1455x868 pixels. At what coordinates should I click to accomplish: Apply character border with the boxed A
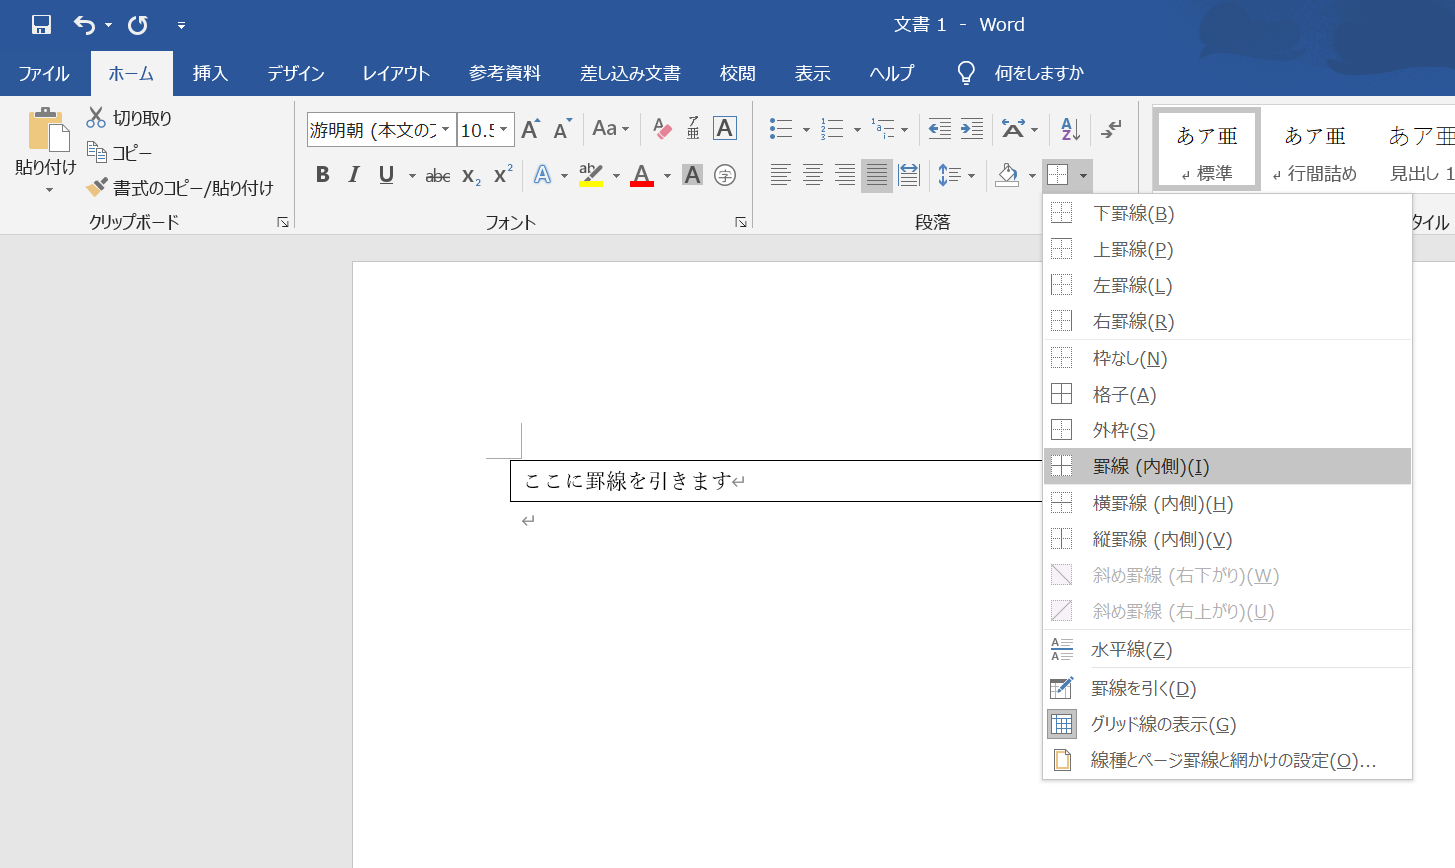725,128
